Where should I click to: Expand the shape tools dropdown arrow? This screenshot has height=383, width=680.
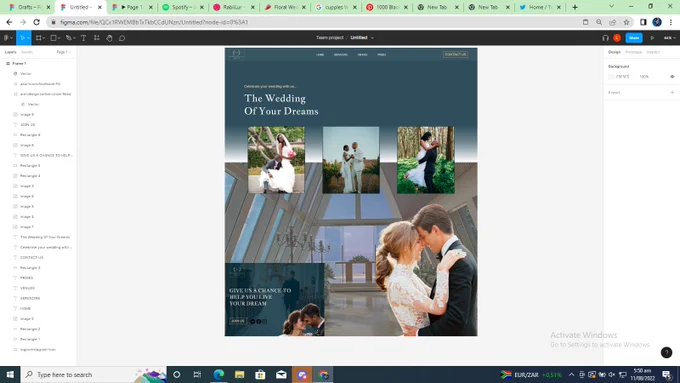(x=59, y=38)
